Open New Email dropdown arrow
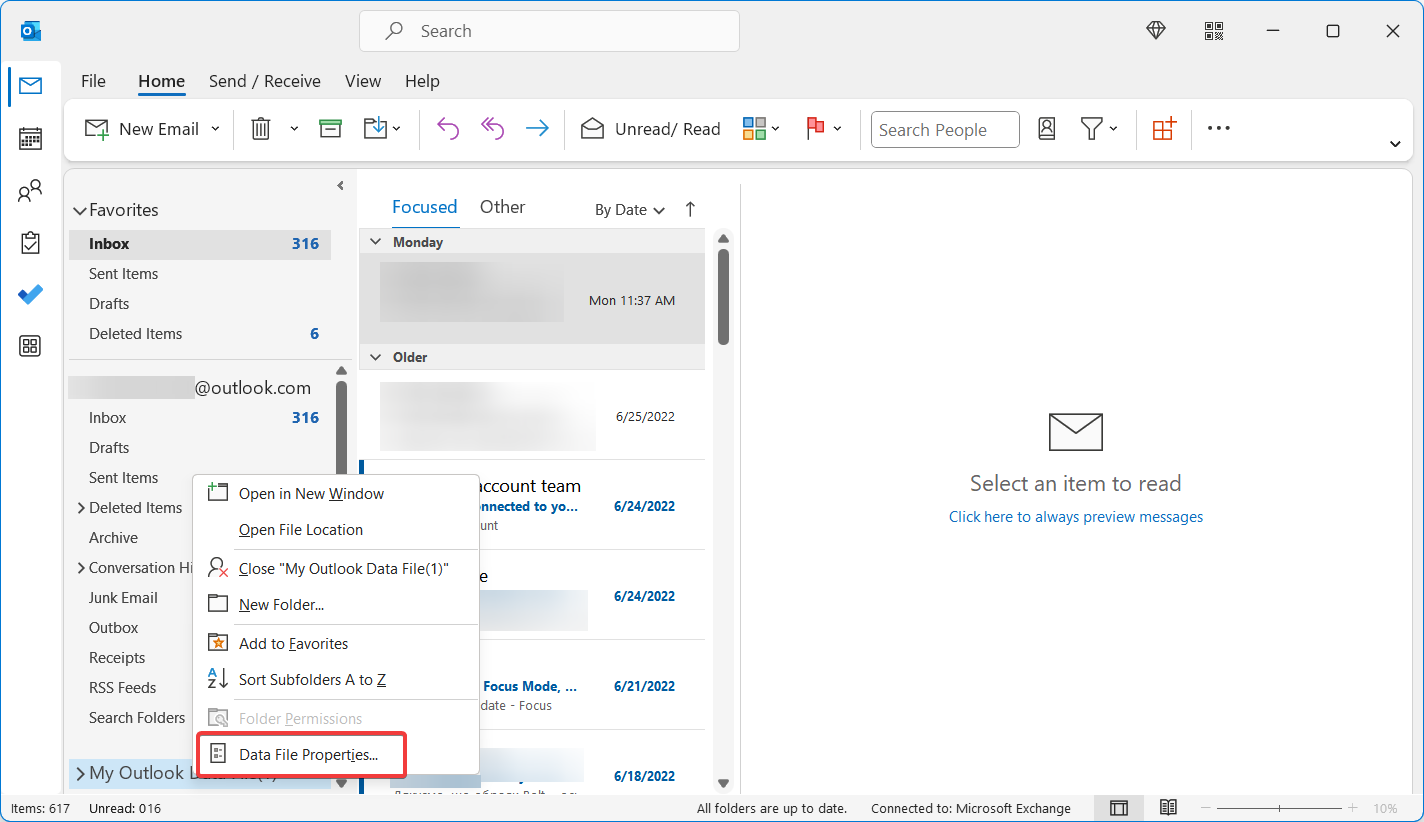 point(215,129)
